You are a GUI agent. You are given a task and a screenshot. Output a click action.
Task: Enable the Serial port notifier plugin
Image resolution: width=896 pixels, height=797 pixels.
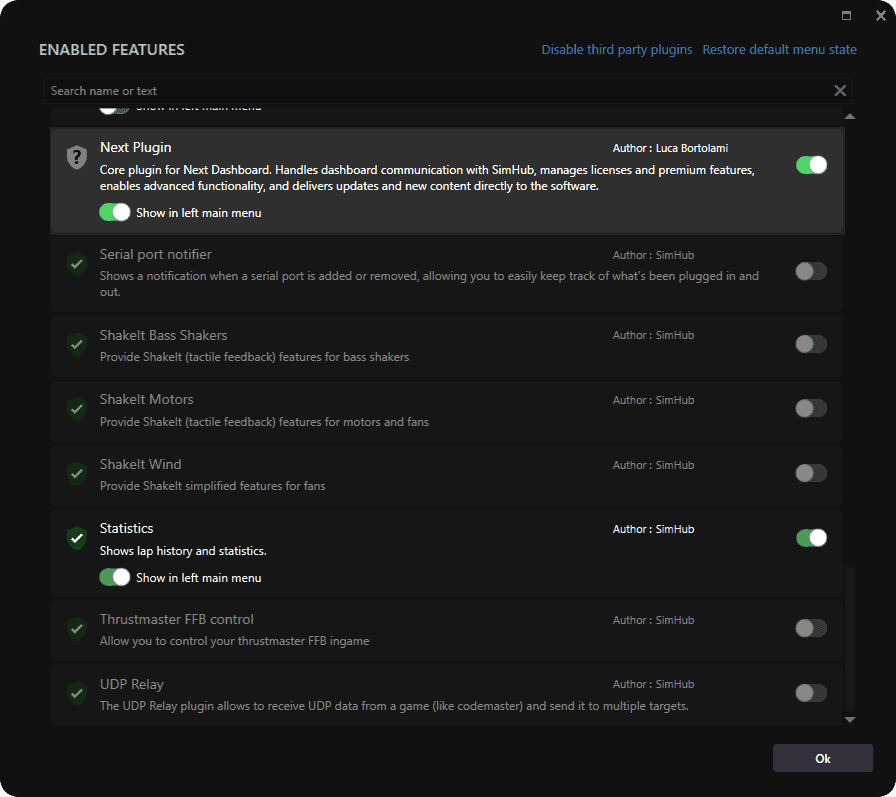811,271
